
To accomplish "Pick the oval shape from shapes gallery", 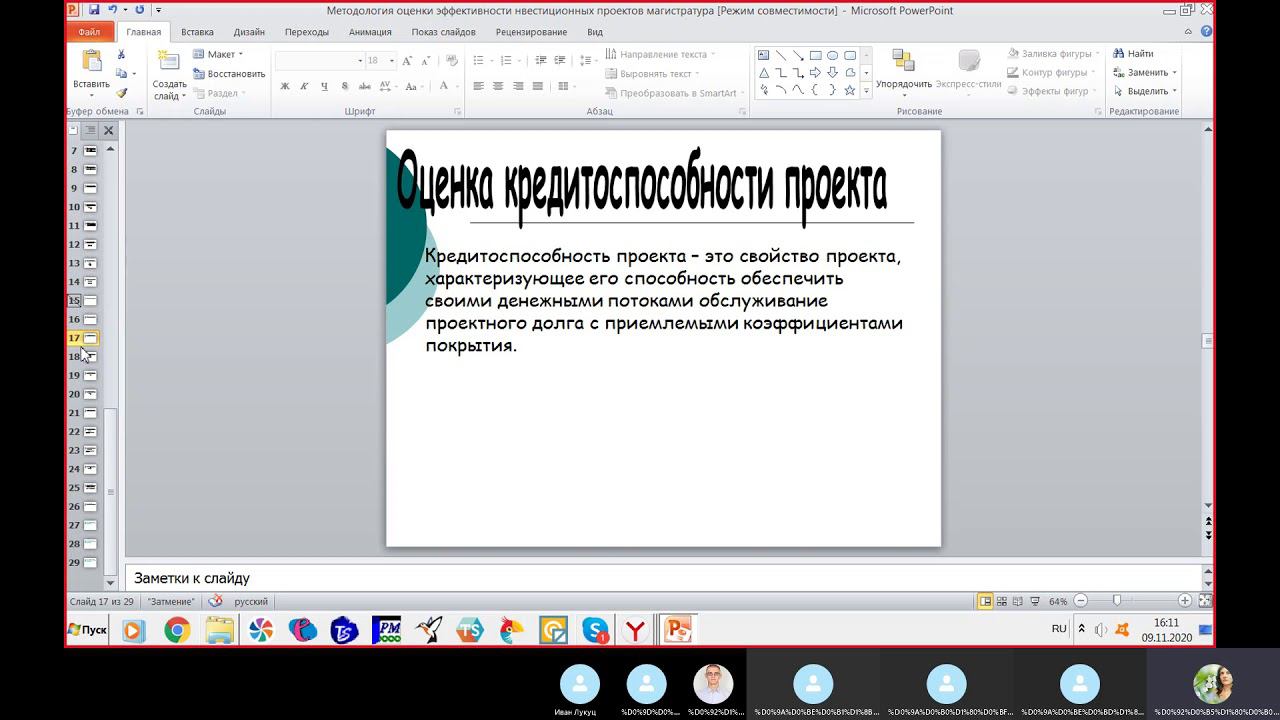I will point(832,56).
